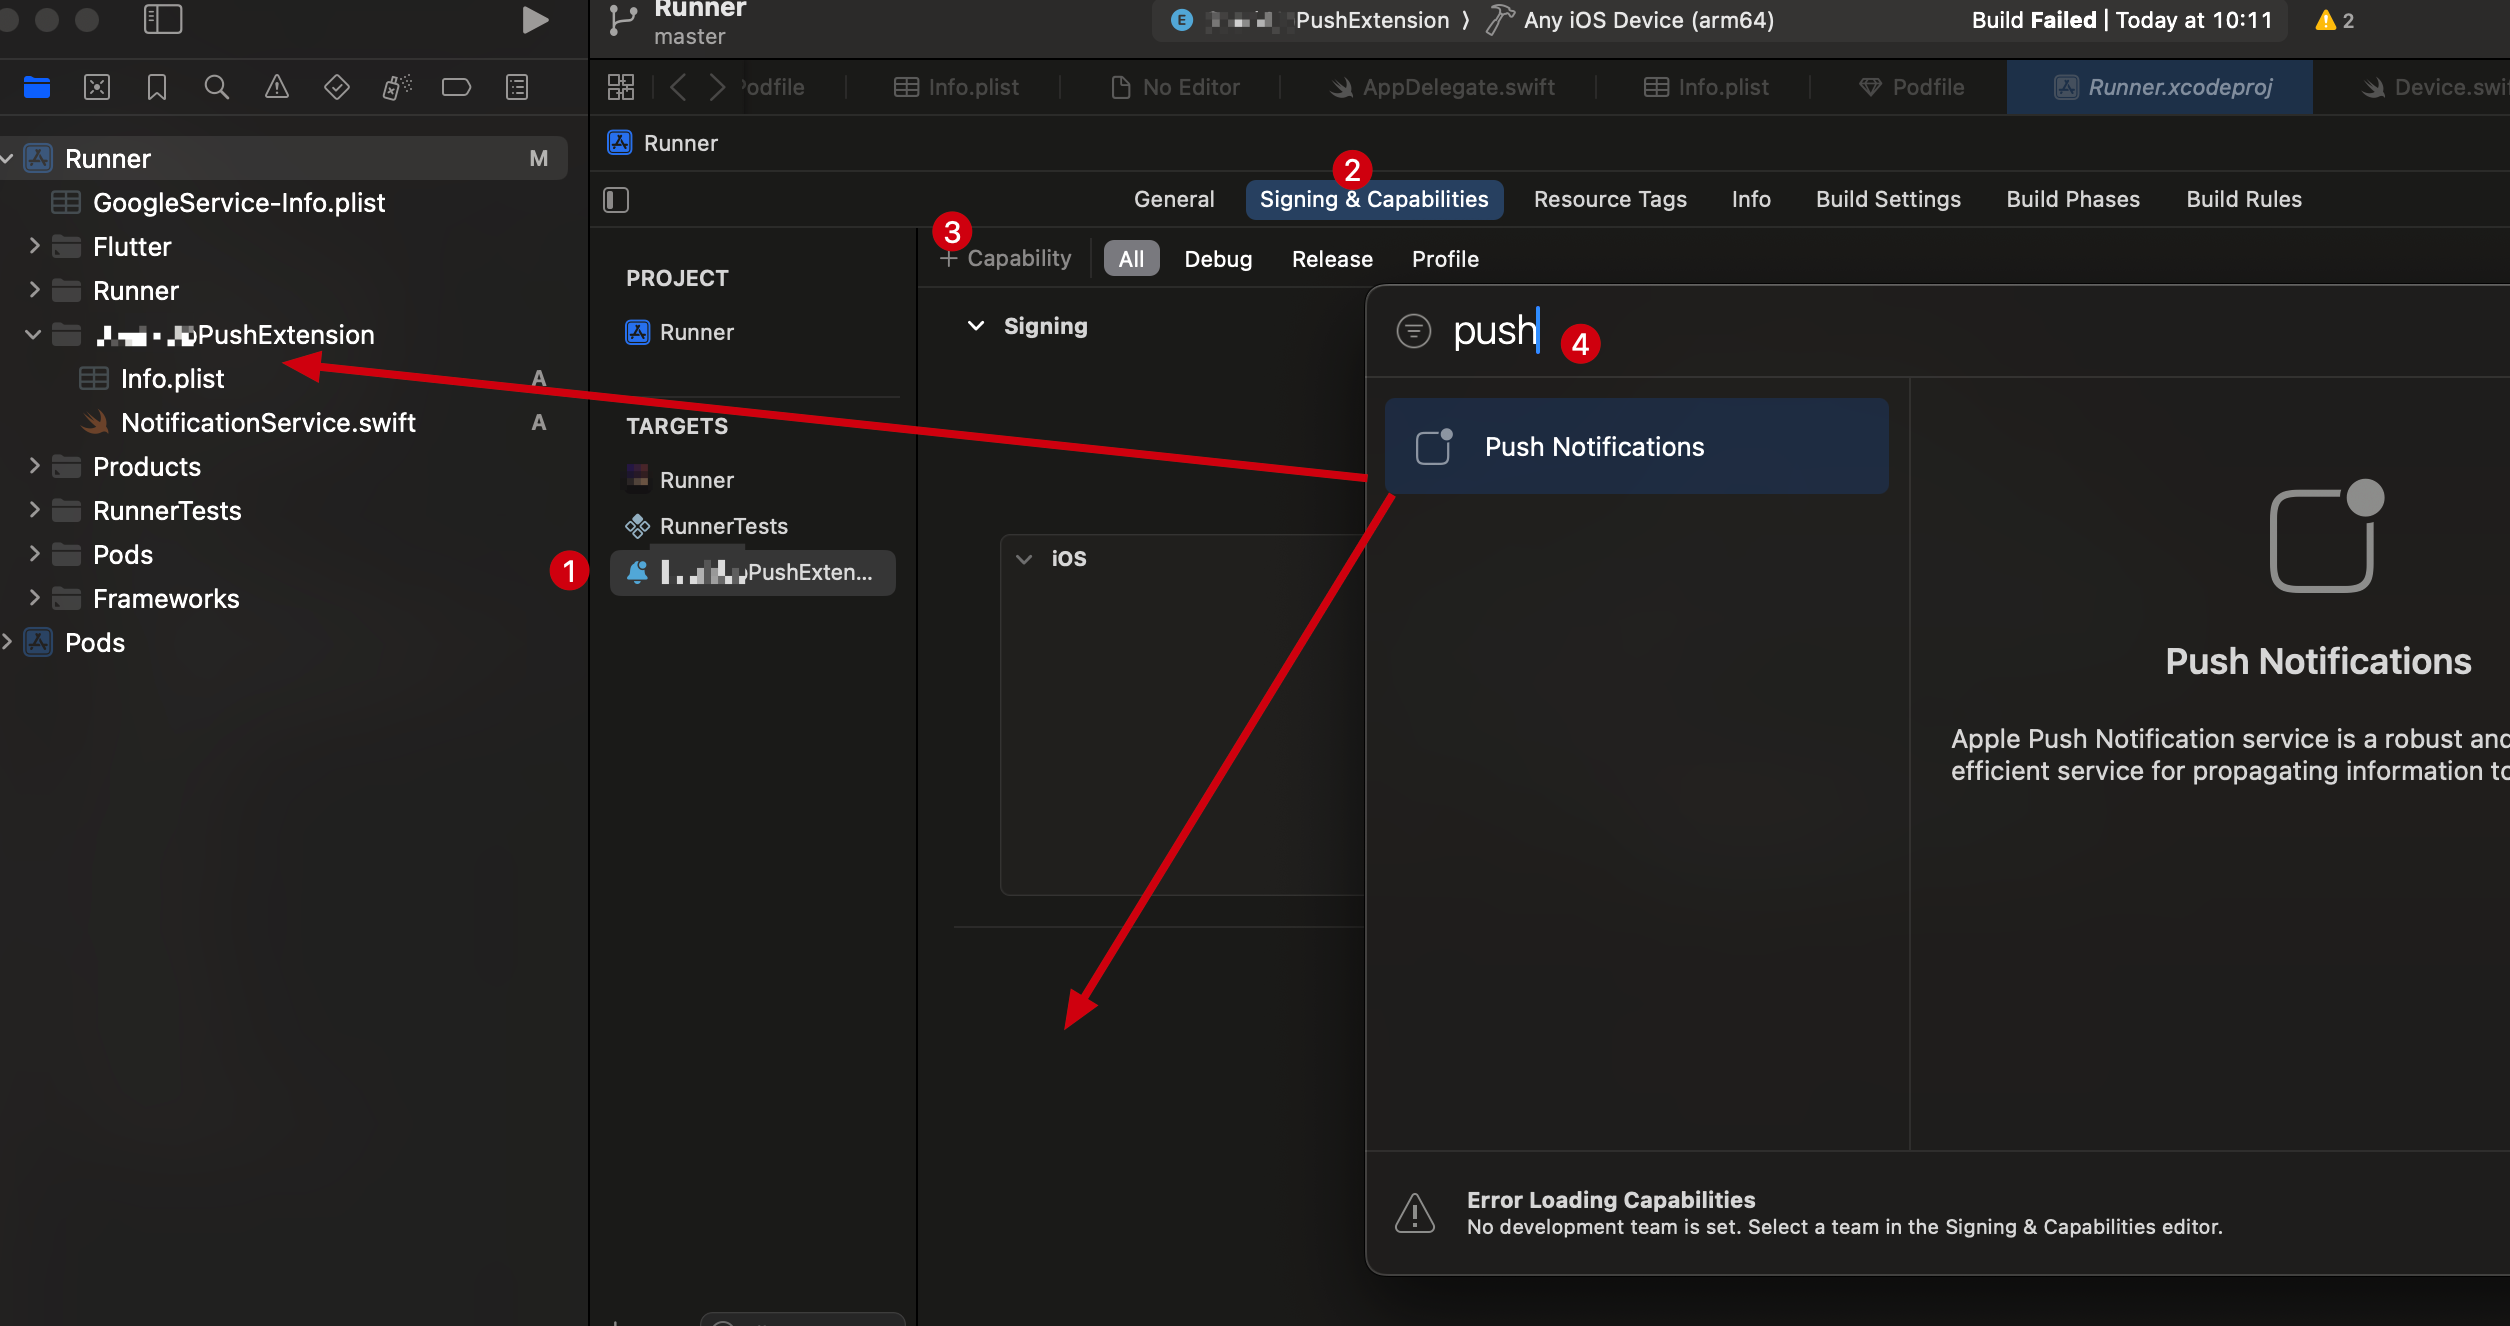Click the Add Capability button
The width and height of the screenshot is (2510, 1326).
point(1006,259)
